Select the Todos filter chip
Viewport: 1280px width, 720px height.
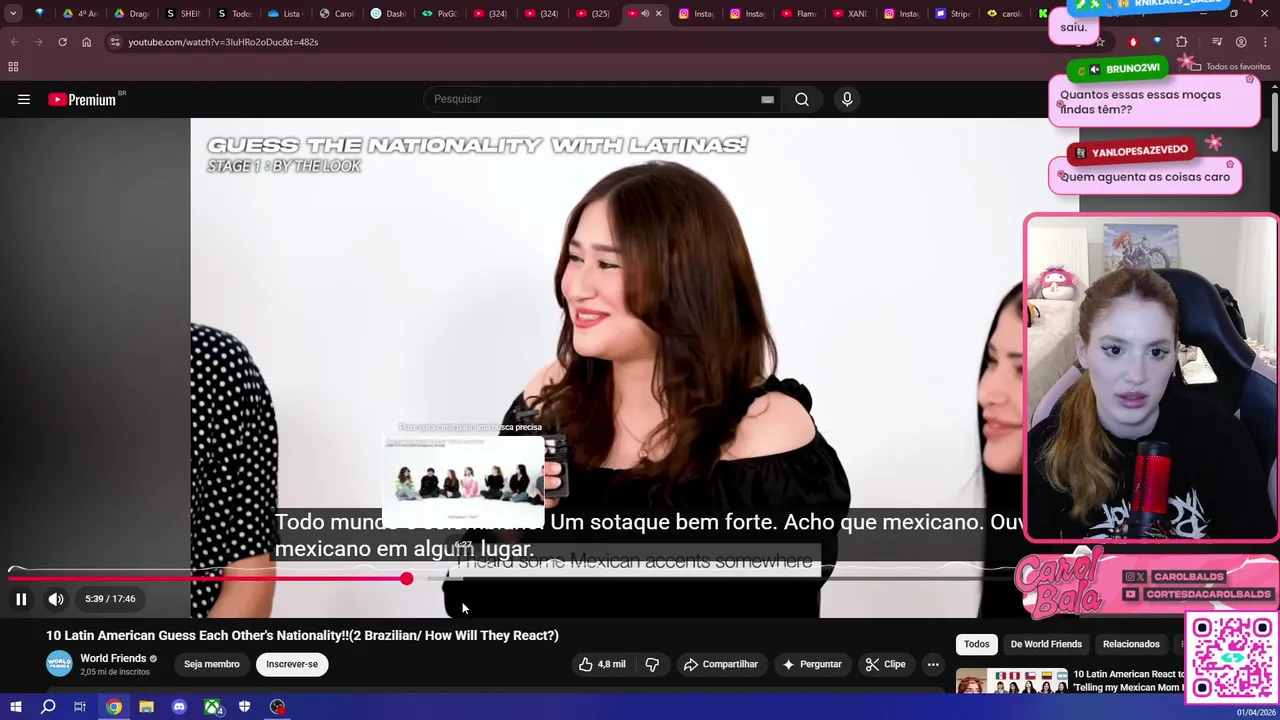(977, 644)
